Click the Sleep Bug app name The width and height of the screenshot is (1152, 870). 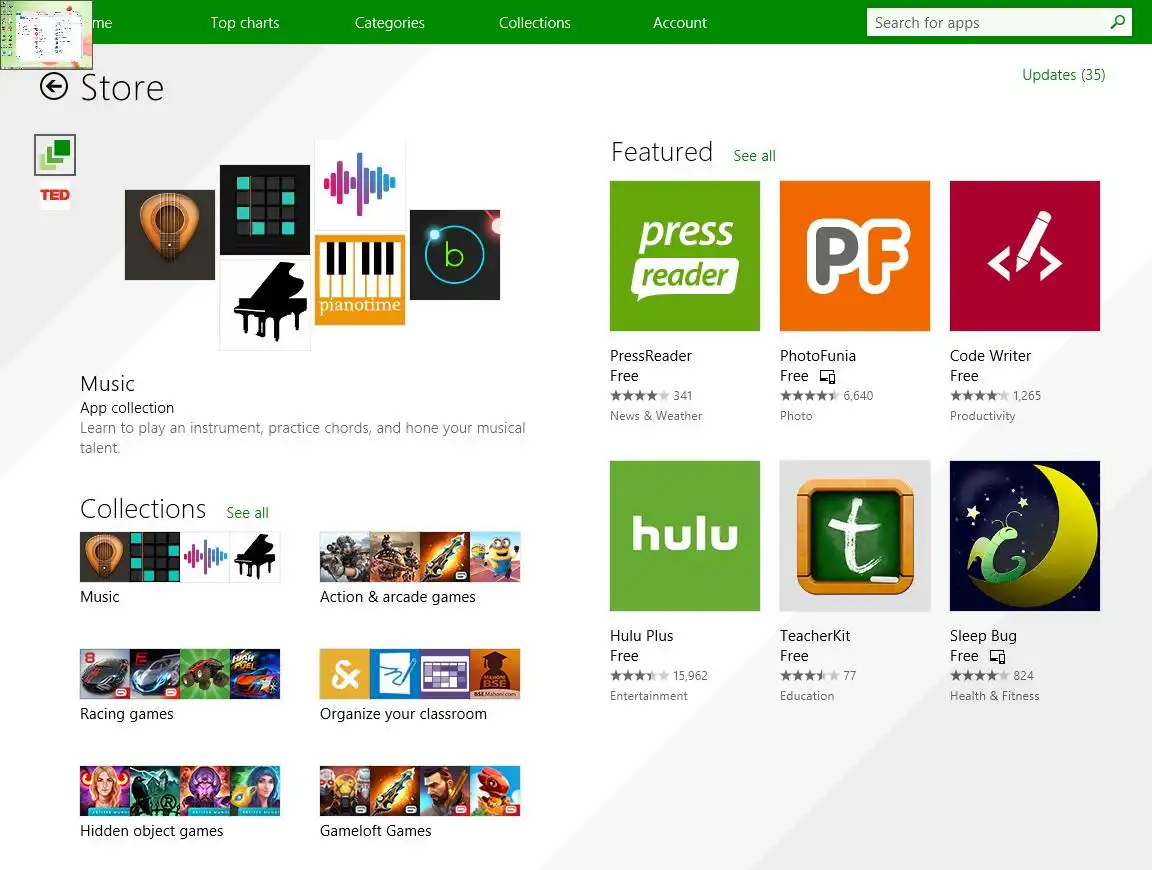pyautogui.click(x=983, y=636)
